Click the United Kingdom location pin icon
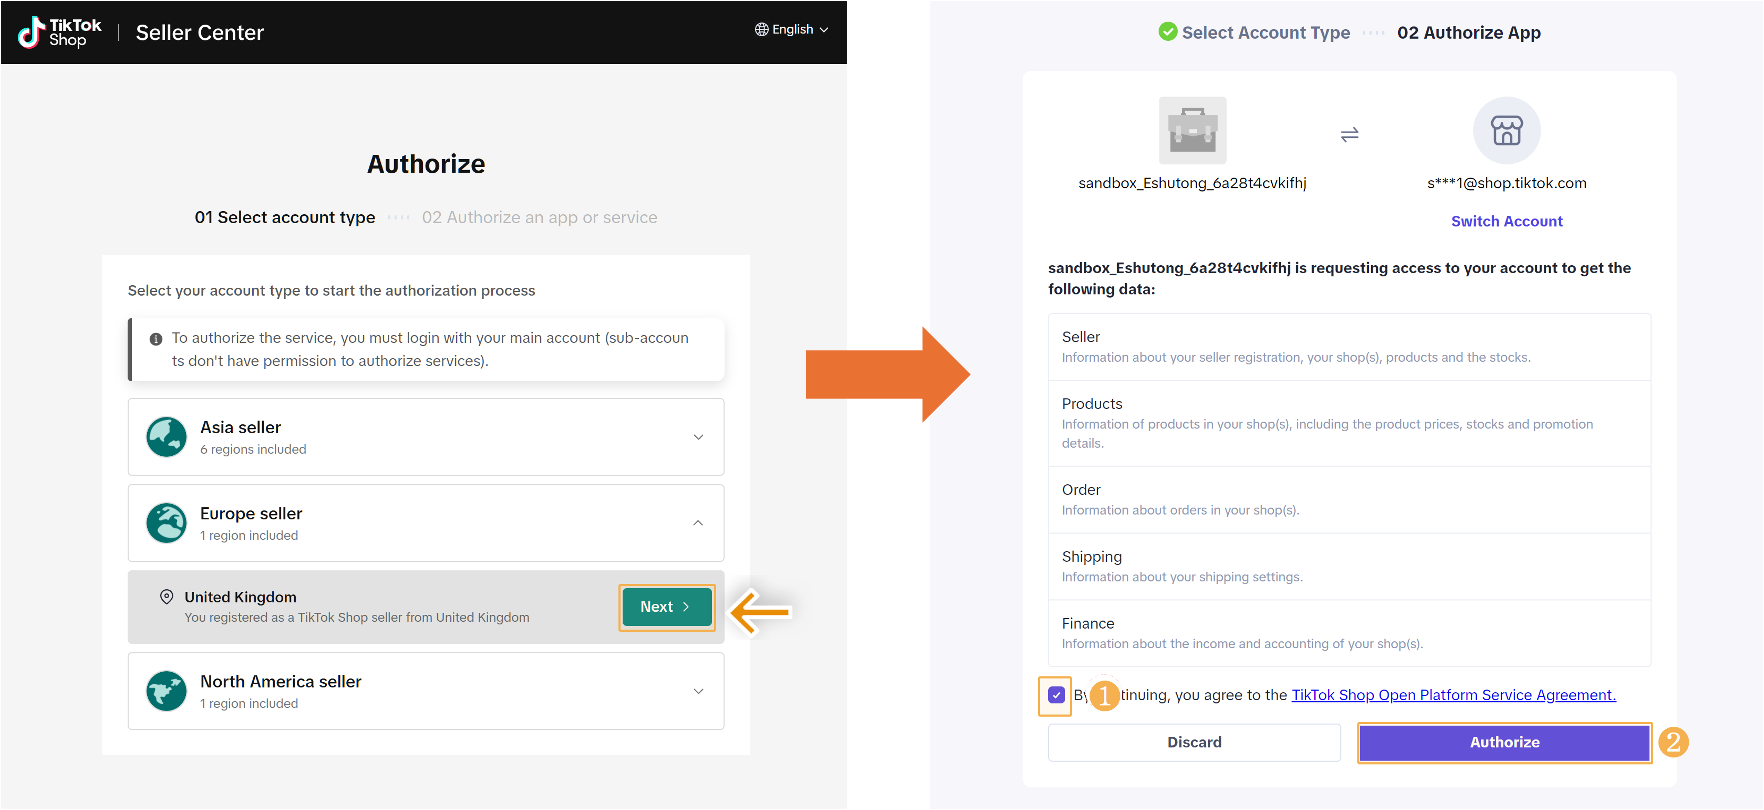This screenshot has height=810, width=1764. click(167, 597)
